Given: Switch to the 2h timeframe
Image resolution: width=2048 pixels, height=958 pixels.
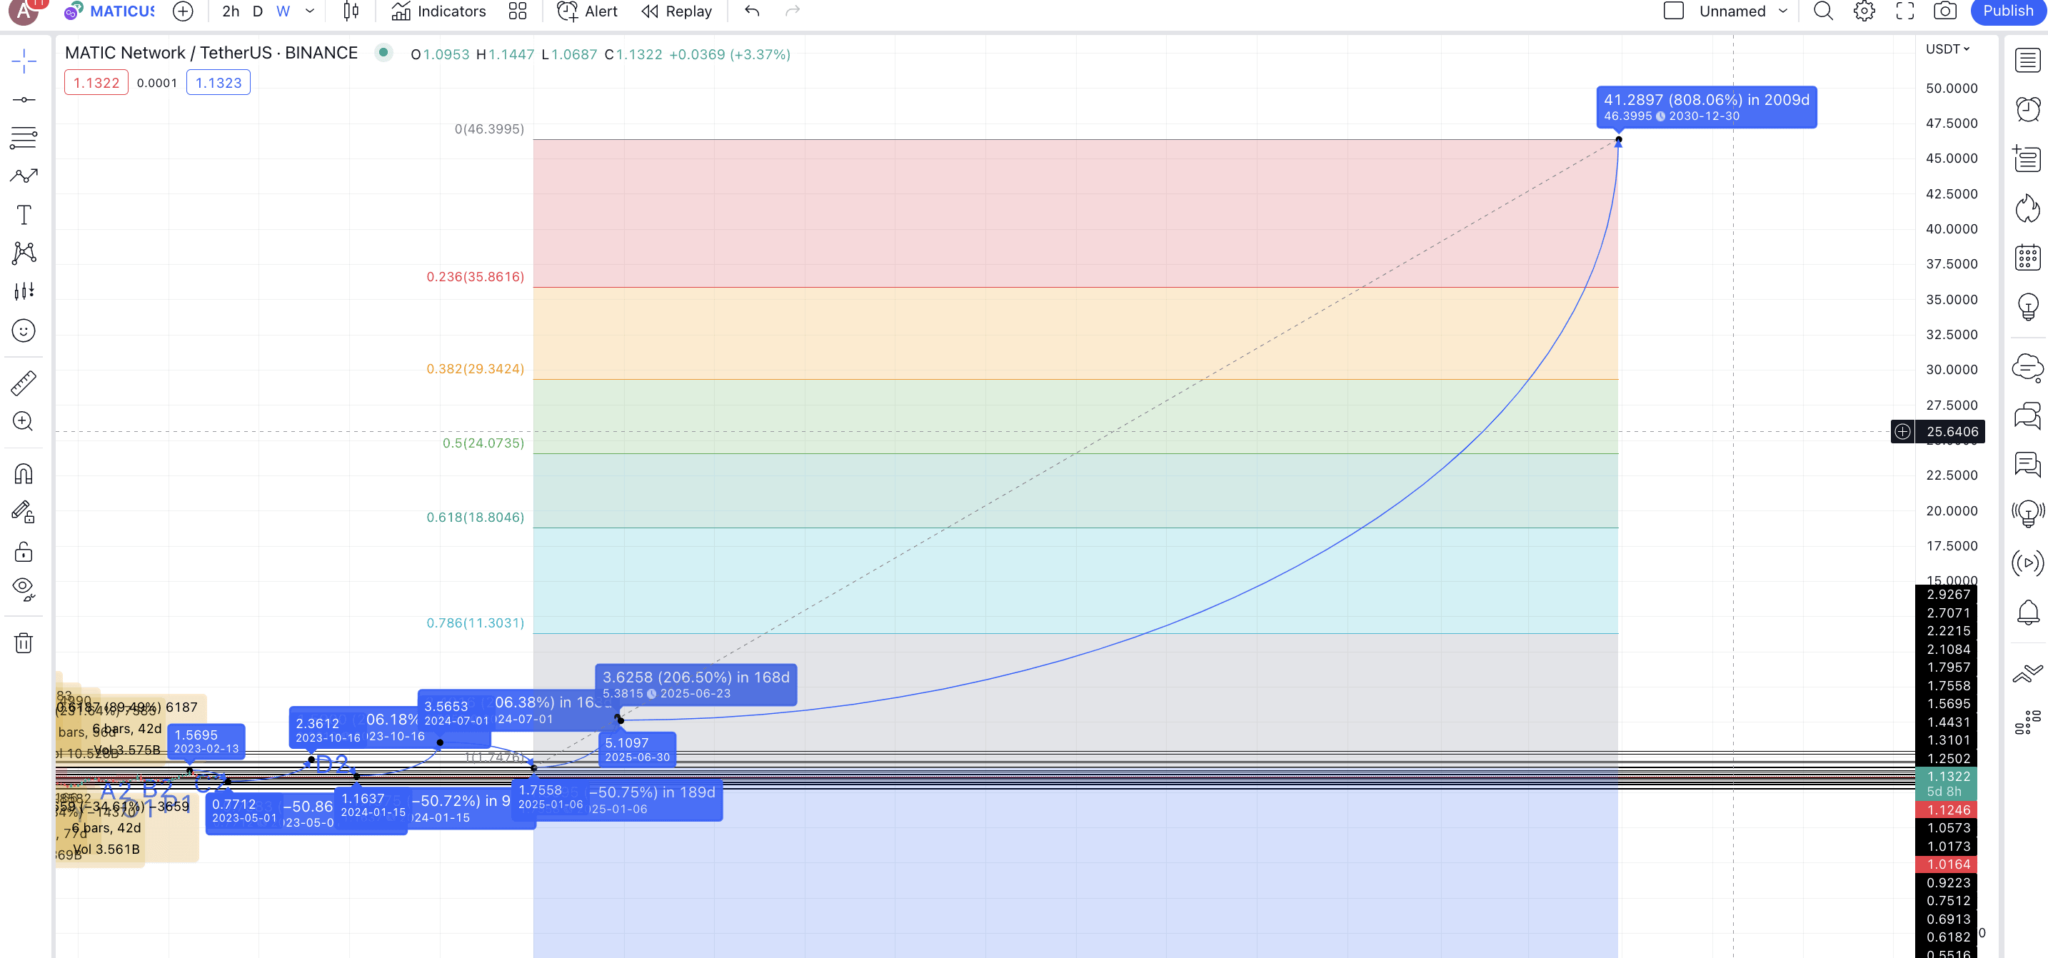Looking at the screenshot, I should 231,11.
